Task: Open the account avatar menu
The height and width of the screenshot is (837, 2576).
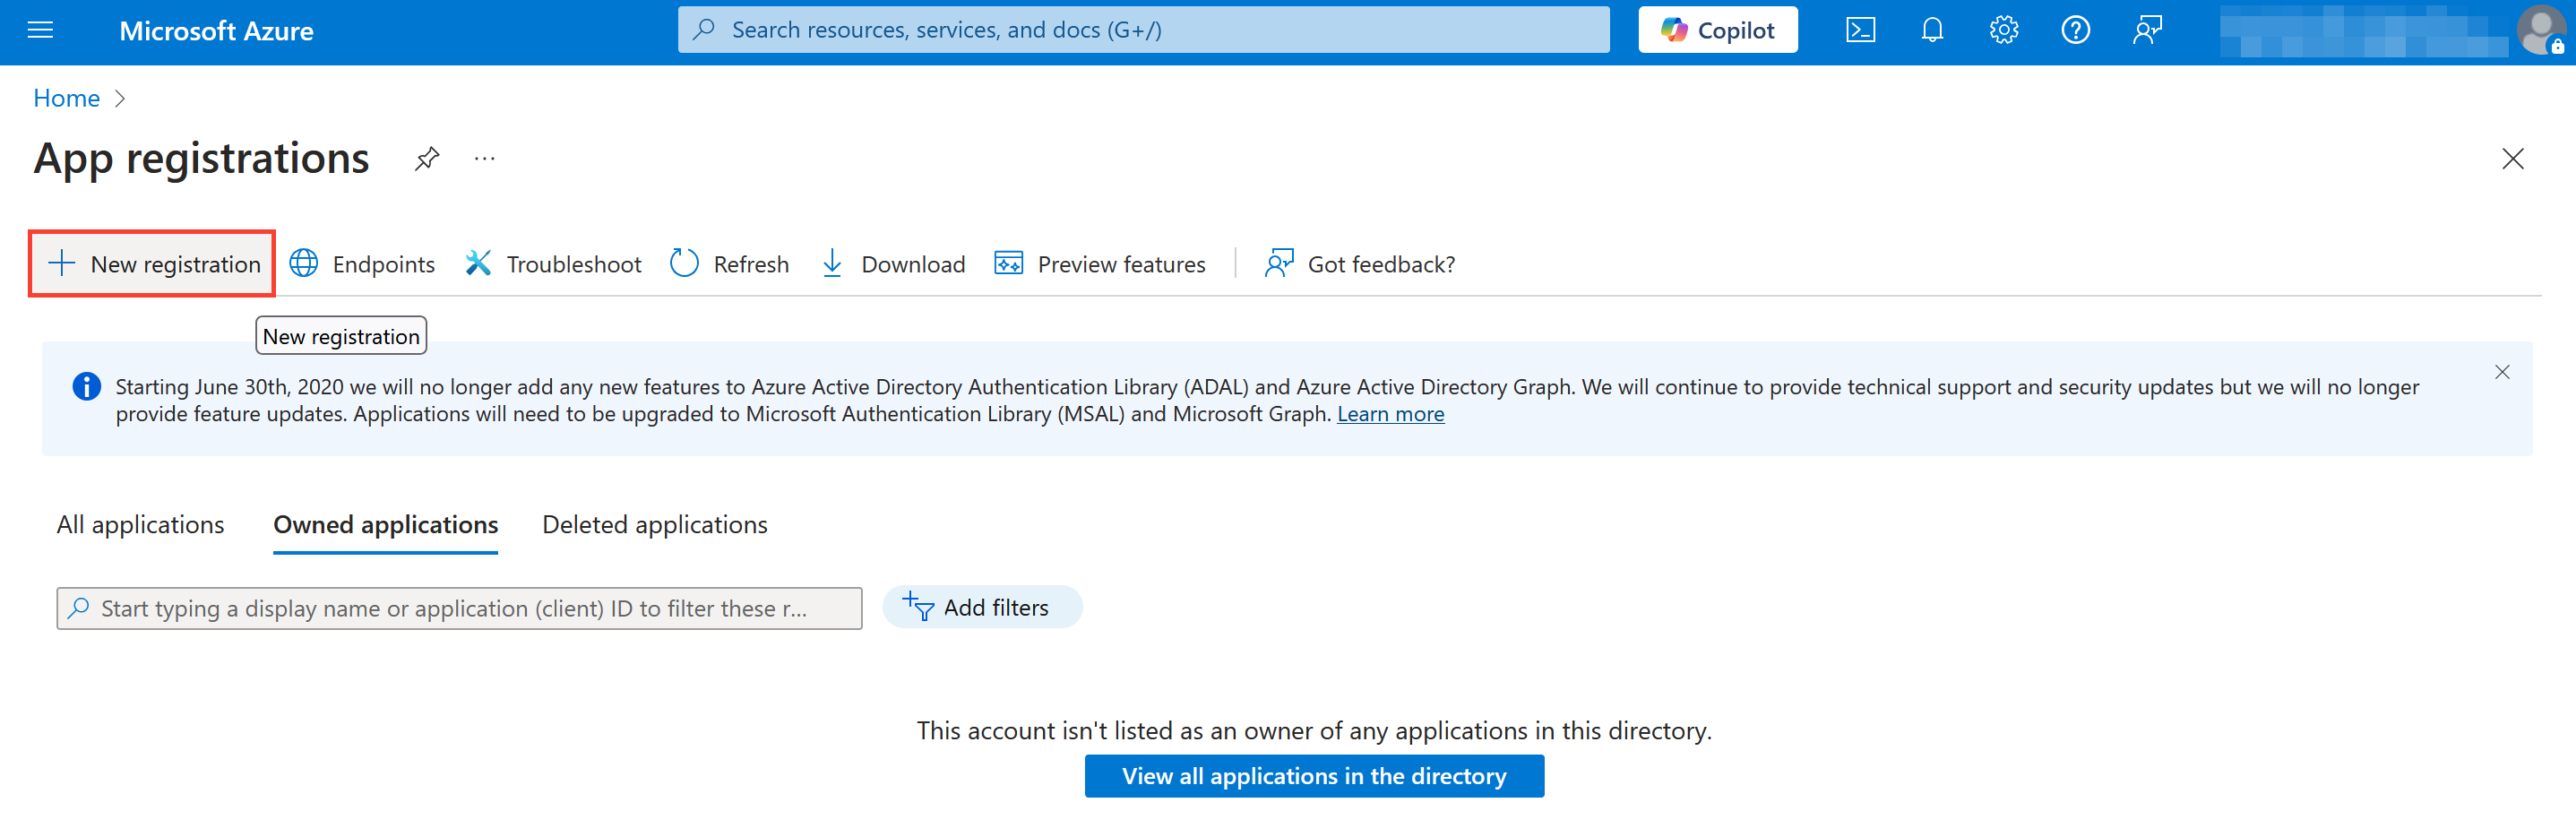Action: click(2542, 31)
